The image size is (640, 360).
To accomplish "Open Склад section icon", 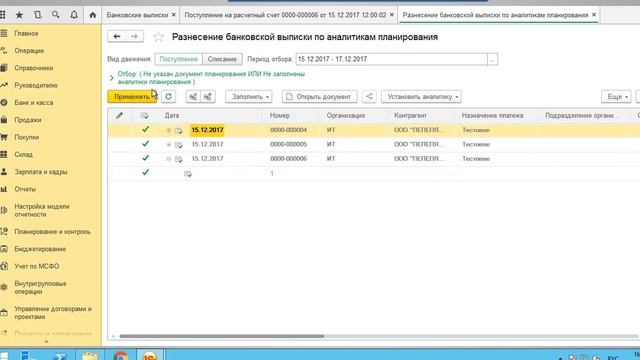I will (x=4, y=154).
